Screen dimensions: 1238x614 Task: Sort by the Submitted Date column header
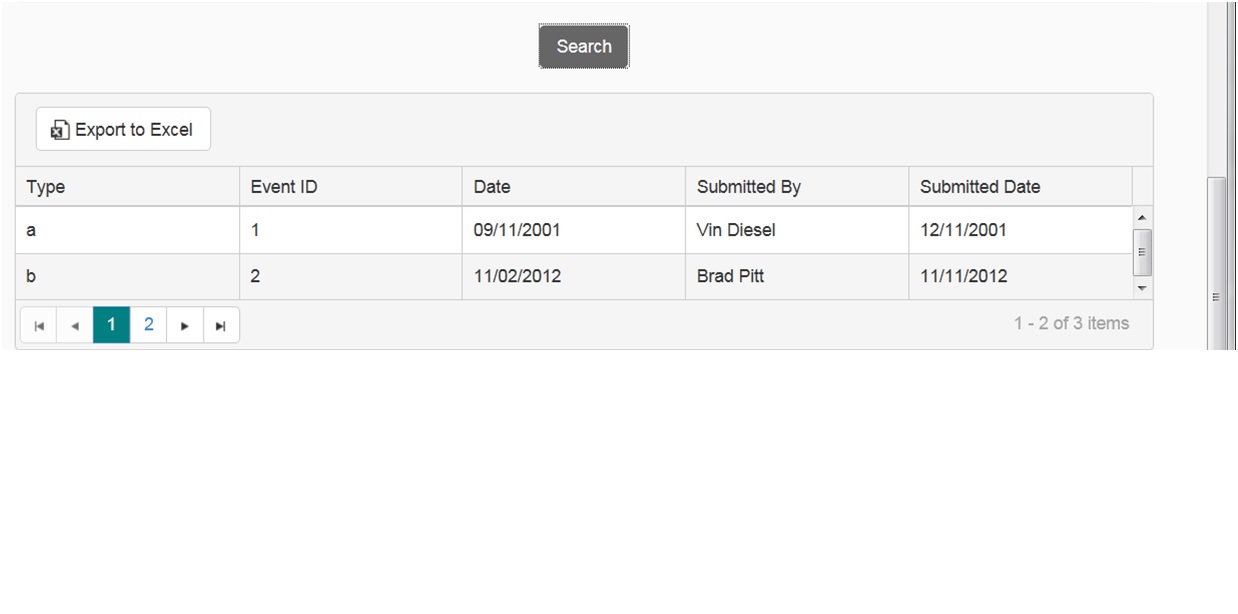980,187
